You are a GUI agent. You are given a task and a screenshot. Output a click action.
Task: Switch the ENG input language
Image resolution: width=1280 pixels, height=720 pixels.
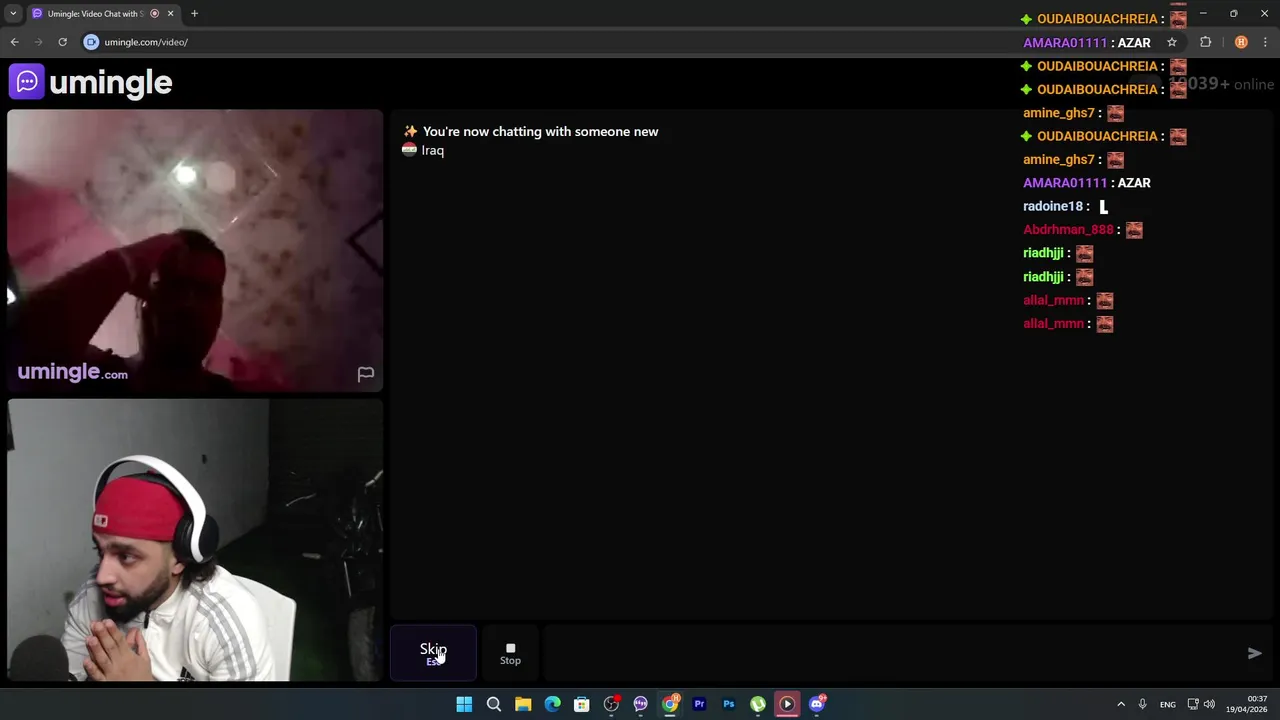[1167, 704]
